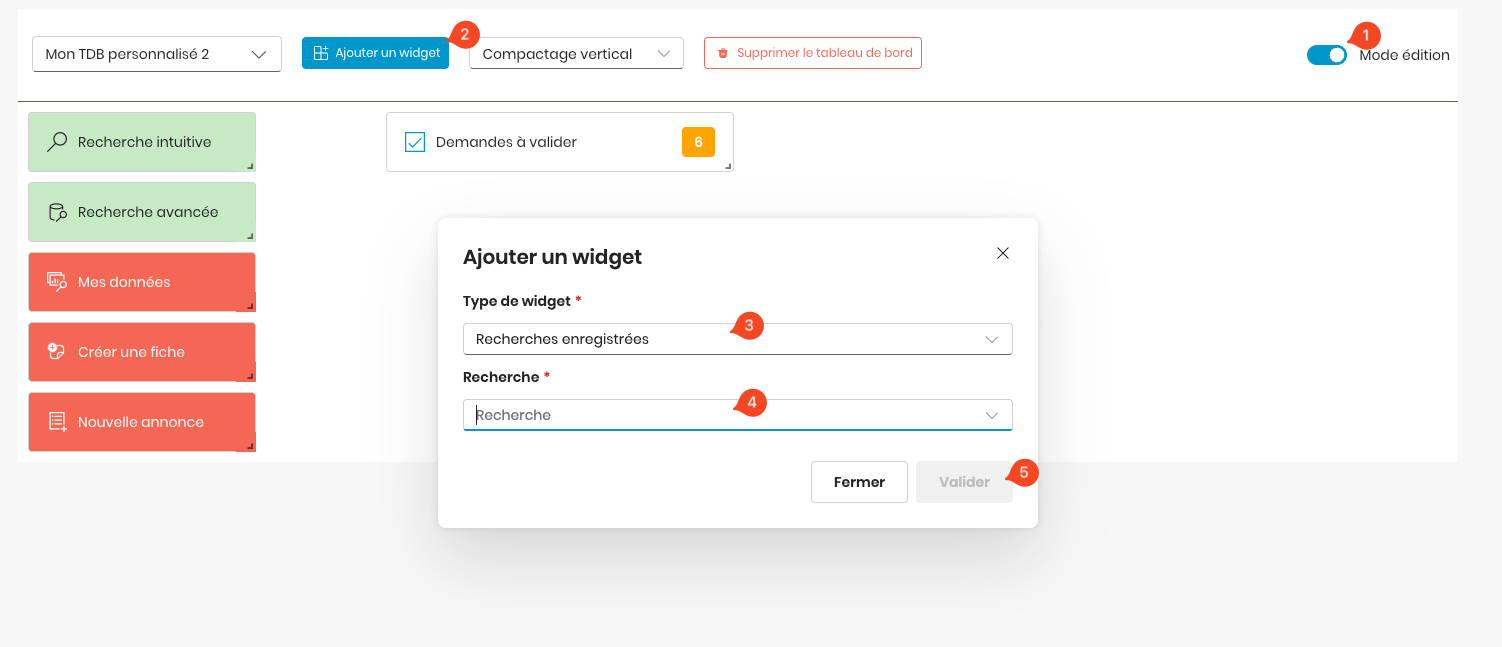Click the Créer une fiche widget icon
Image resolution: width=1502 pixels, height=647 pixels.
pyautogui.click(x=57, y=352)
